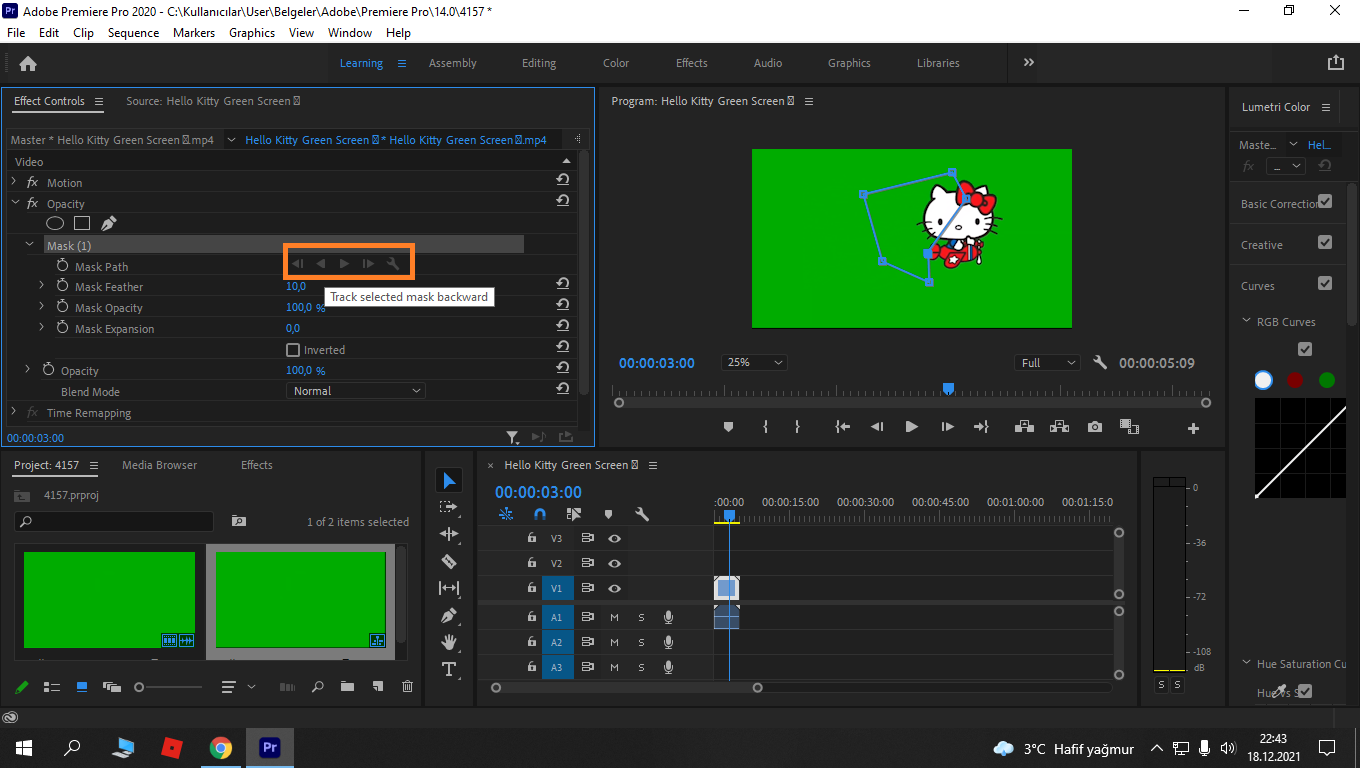1360x768 pixels.
Task: Open mask tracking method wrench settings
Action: coord(393,264)
